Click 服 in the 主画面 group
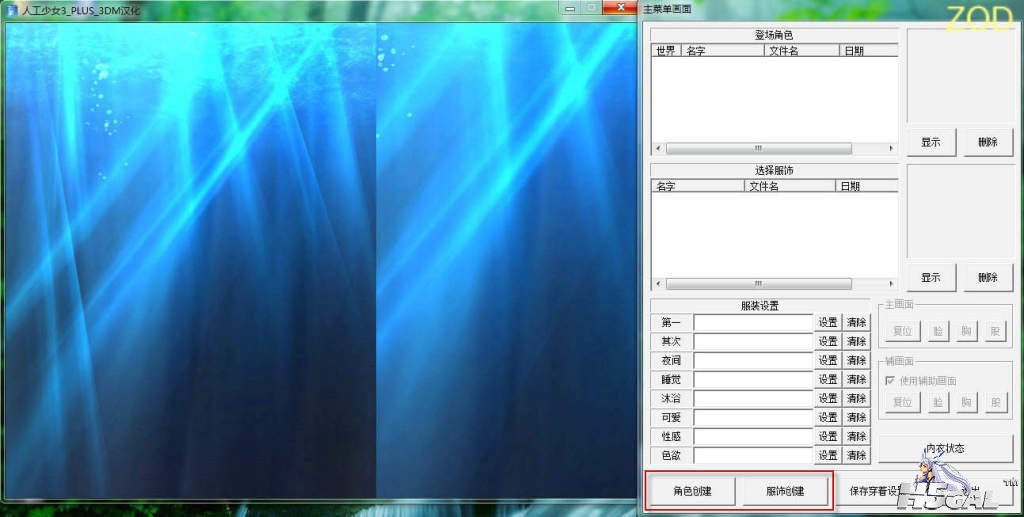Image resolution: width=1024 pixels, height=517 pixels. coord(995,331)
